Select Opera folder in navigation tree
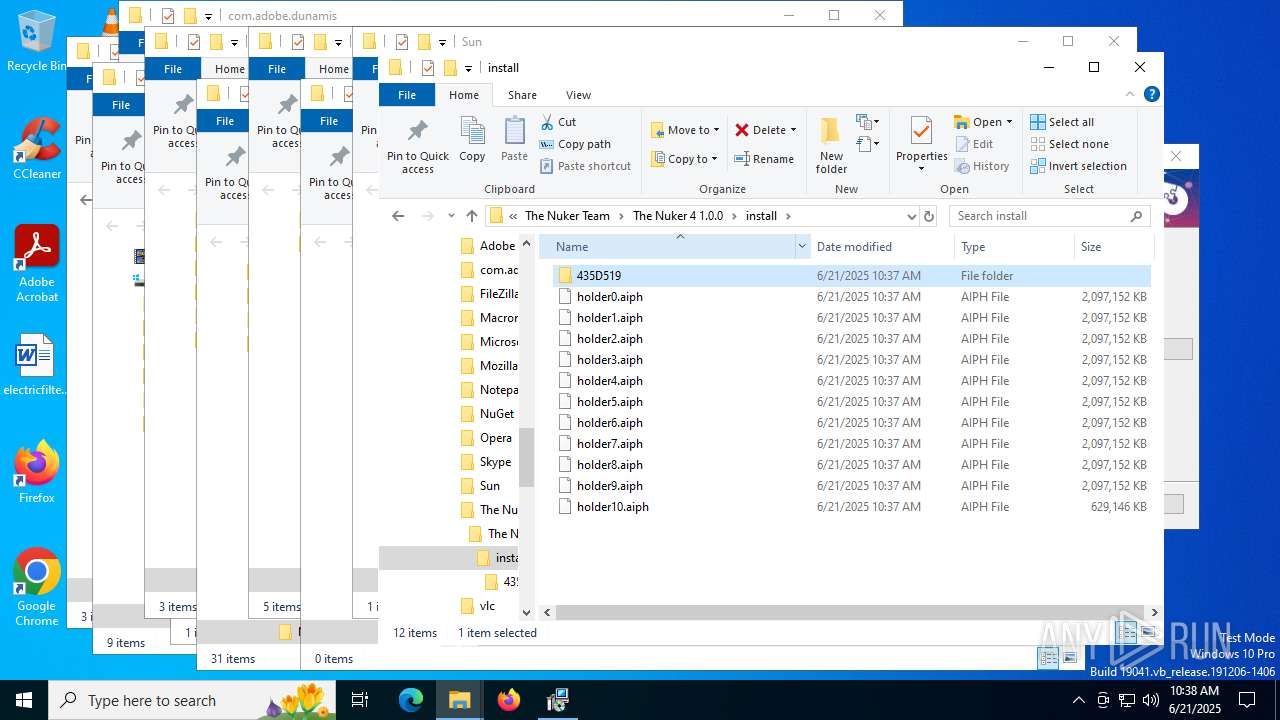This screenshot has height=720, width=1280. tap(487, 438)
